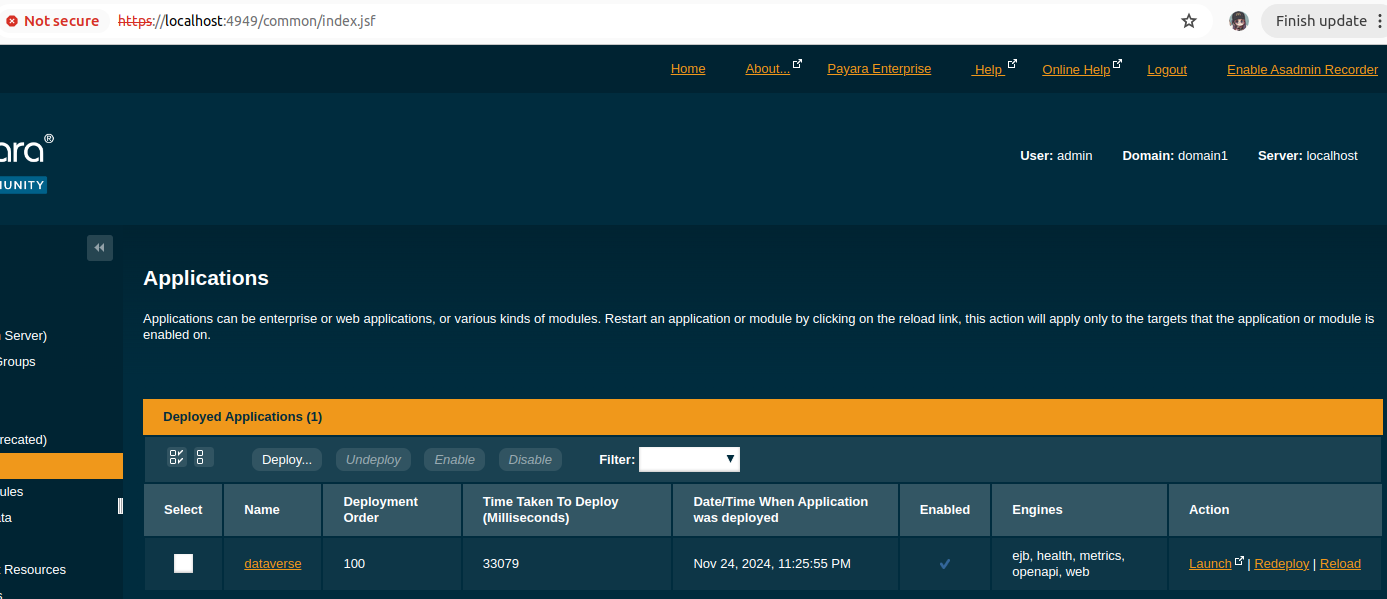Open the Filter dropdown
The height and width of the screenshot is (599, 1387).
tap(689, 459)
